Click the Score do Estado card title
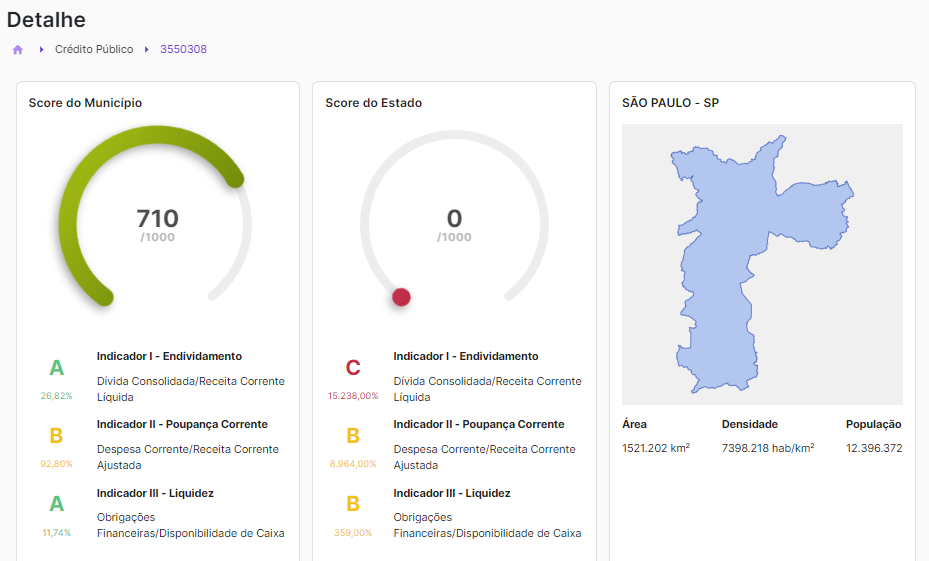 pos(373,103)
